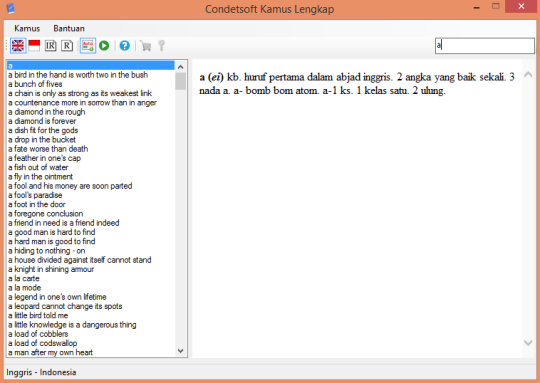This screenshot has height=383, width=540.
Task: Click the green play icon
Action: pyautogui.click(x=104, y=46)
